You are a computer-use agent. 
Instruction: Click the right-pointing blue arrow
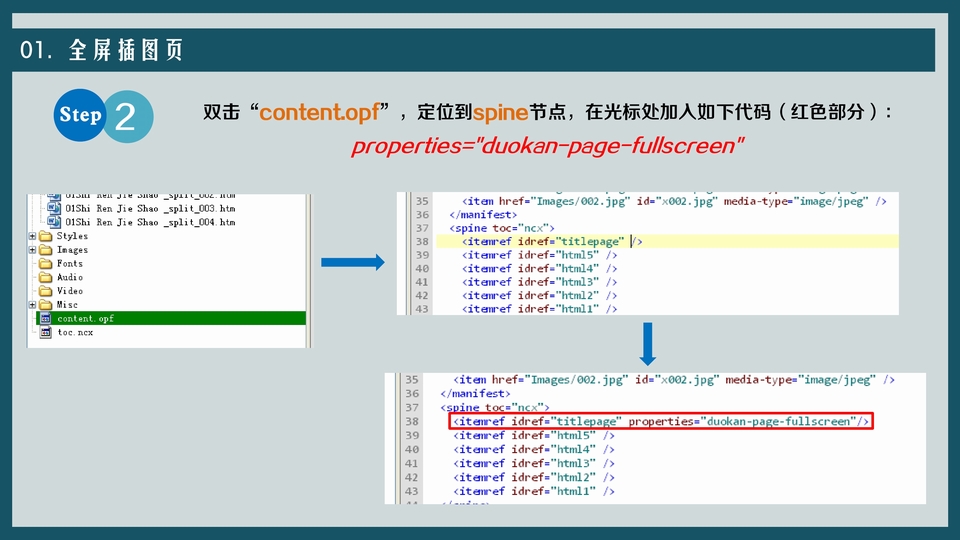point(352,263)
